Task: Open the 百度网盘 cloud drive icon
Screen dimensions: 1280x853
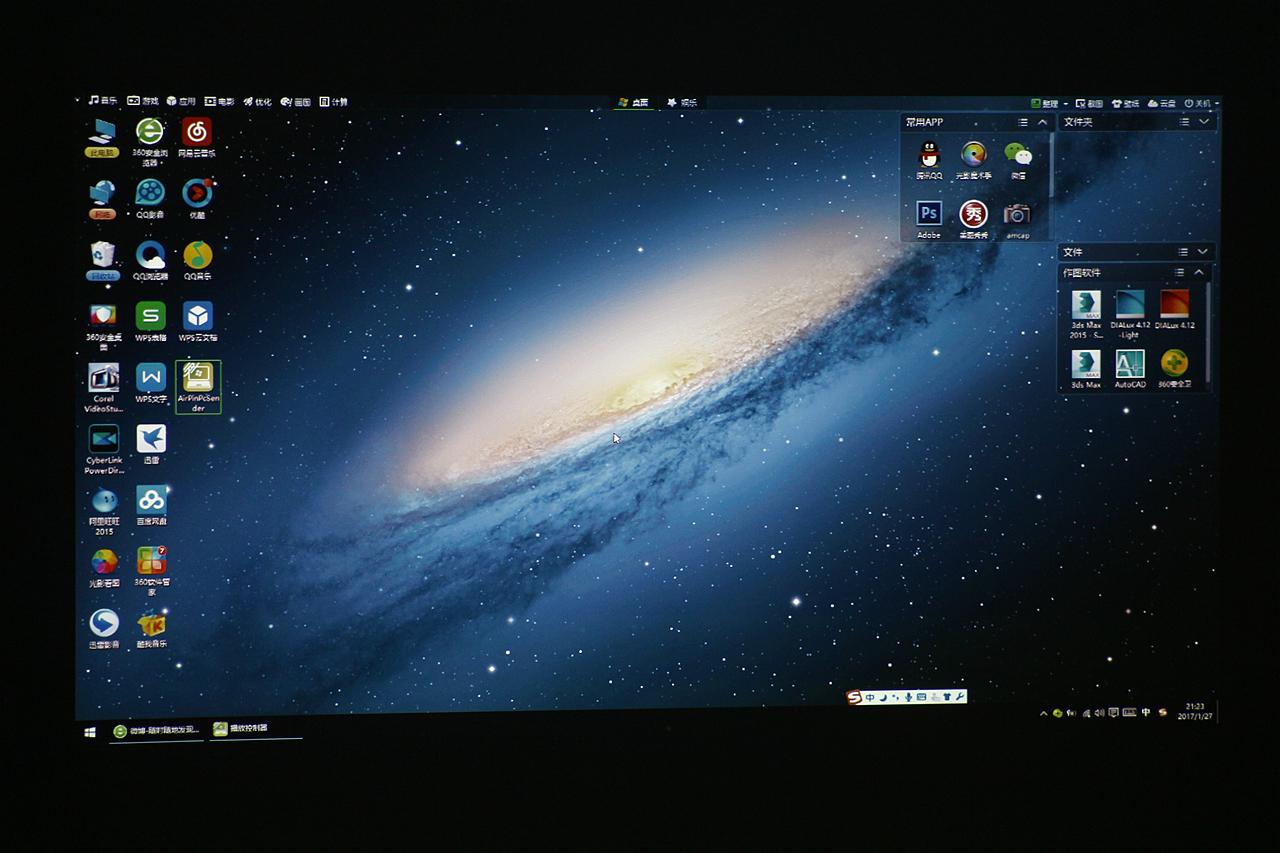Action: (x=151, y=506)
